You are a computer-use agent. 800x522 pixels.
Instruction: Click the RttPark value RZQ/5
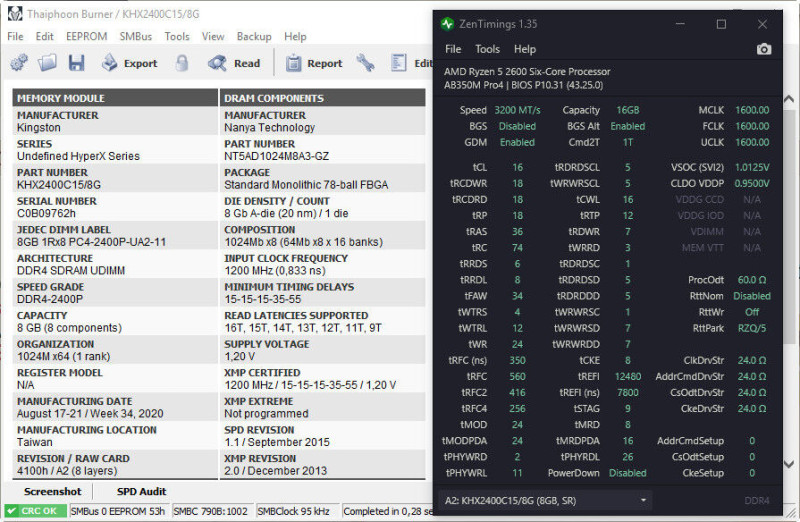tap(752, 328)
